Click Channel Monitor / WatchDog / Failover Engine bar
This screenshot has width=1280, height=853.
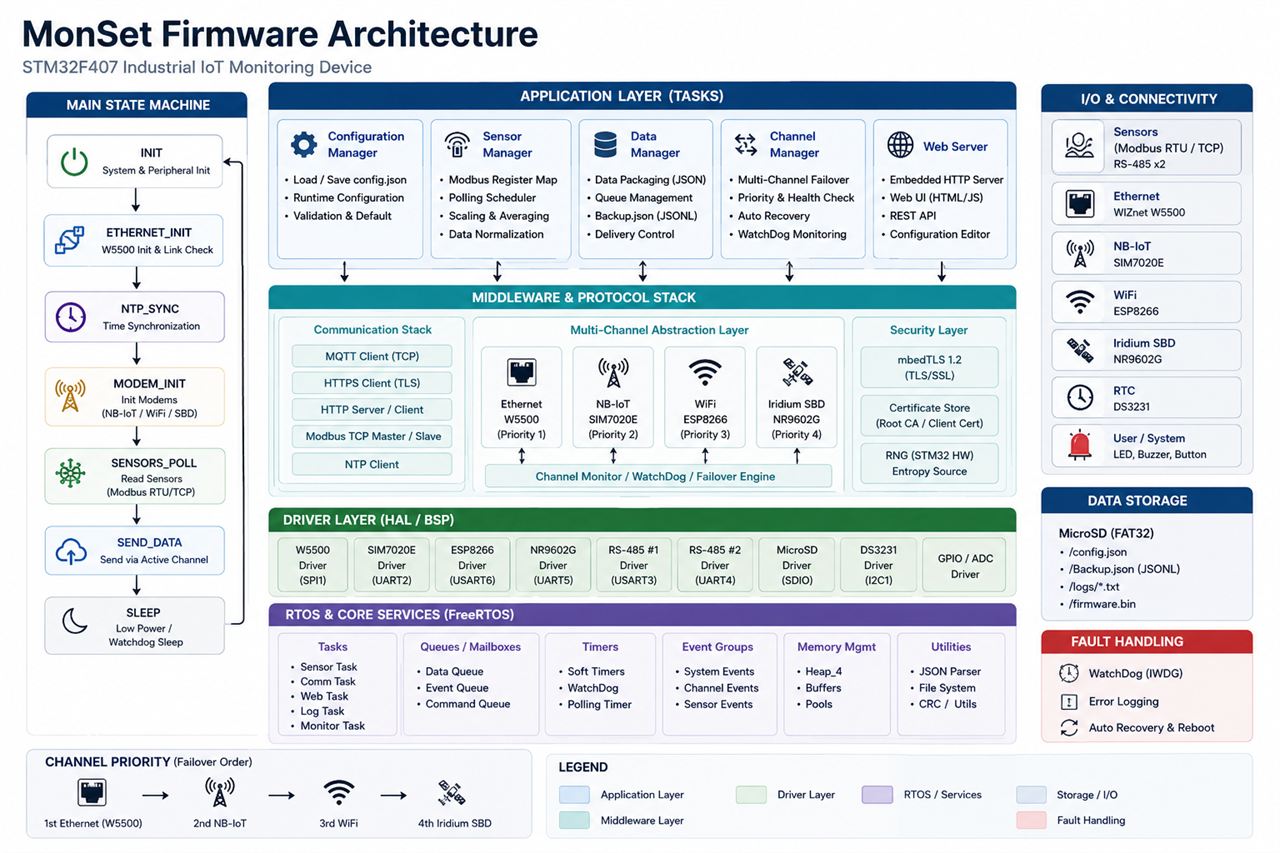click(x=658, y=476)
